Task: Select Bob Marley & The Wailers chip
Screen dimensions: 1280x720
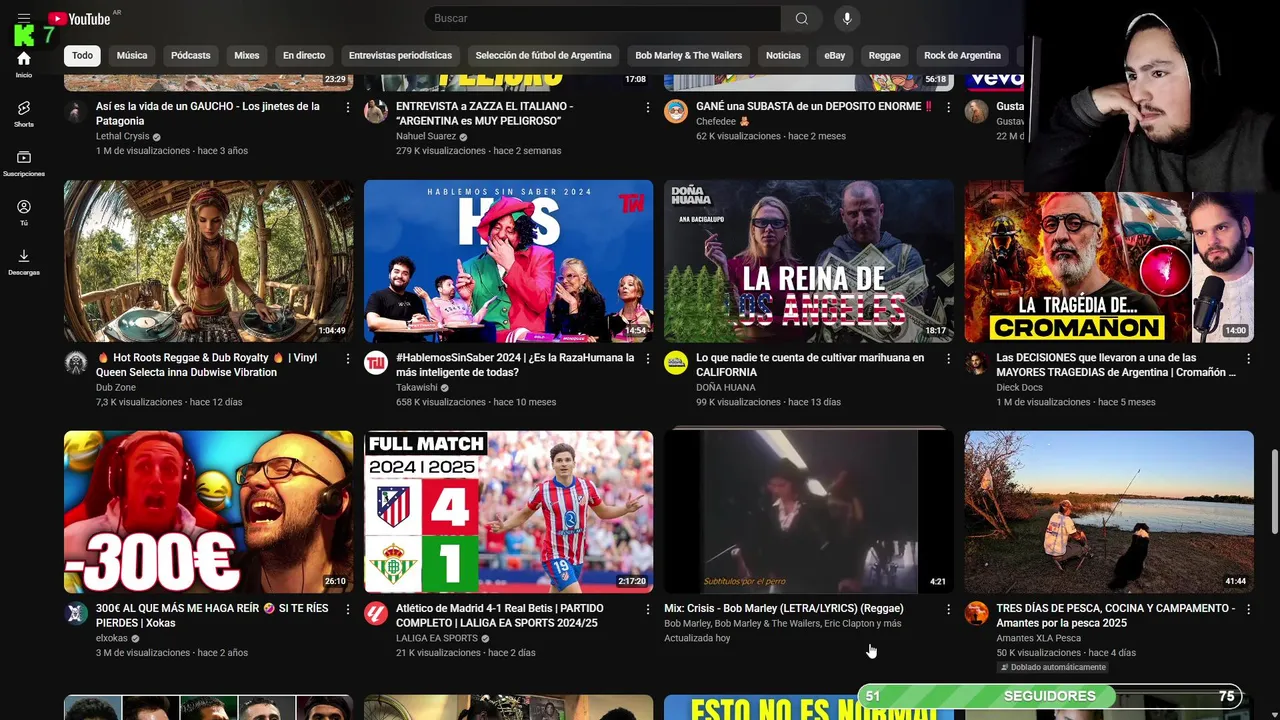Action: coord(689,56)
